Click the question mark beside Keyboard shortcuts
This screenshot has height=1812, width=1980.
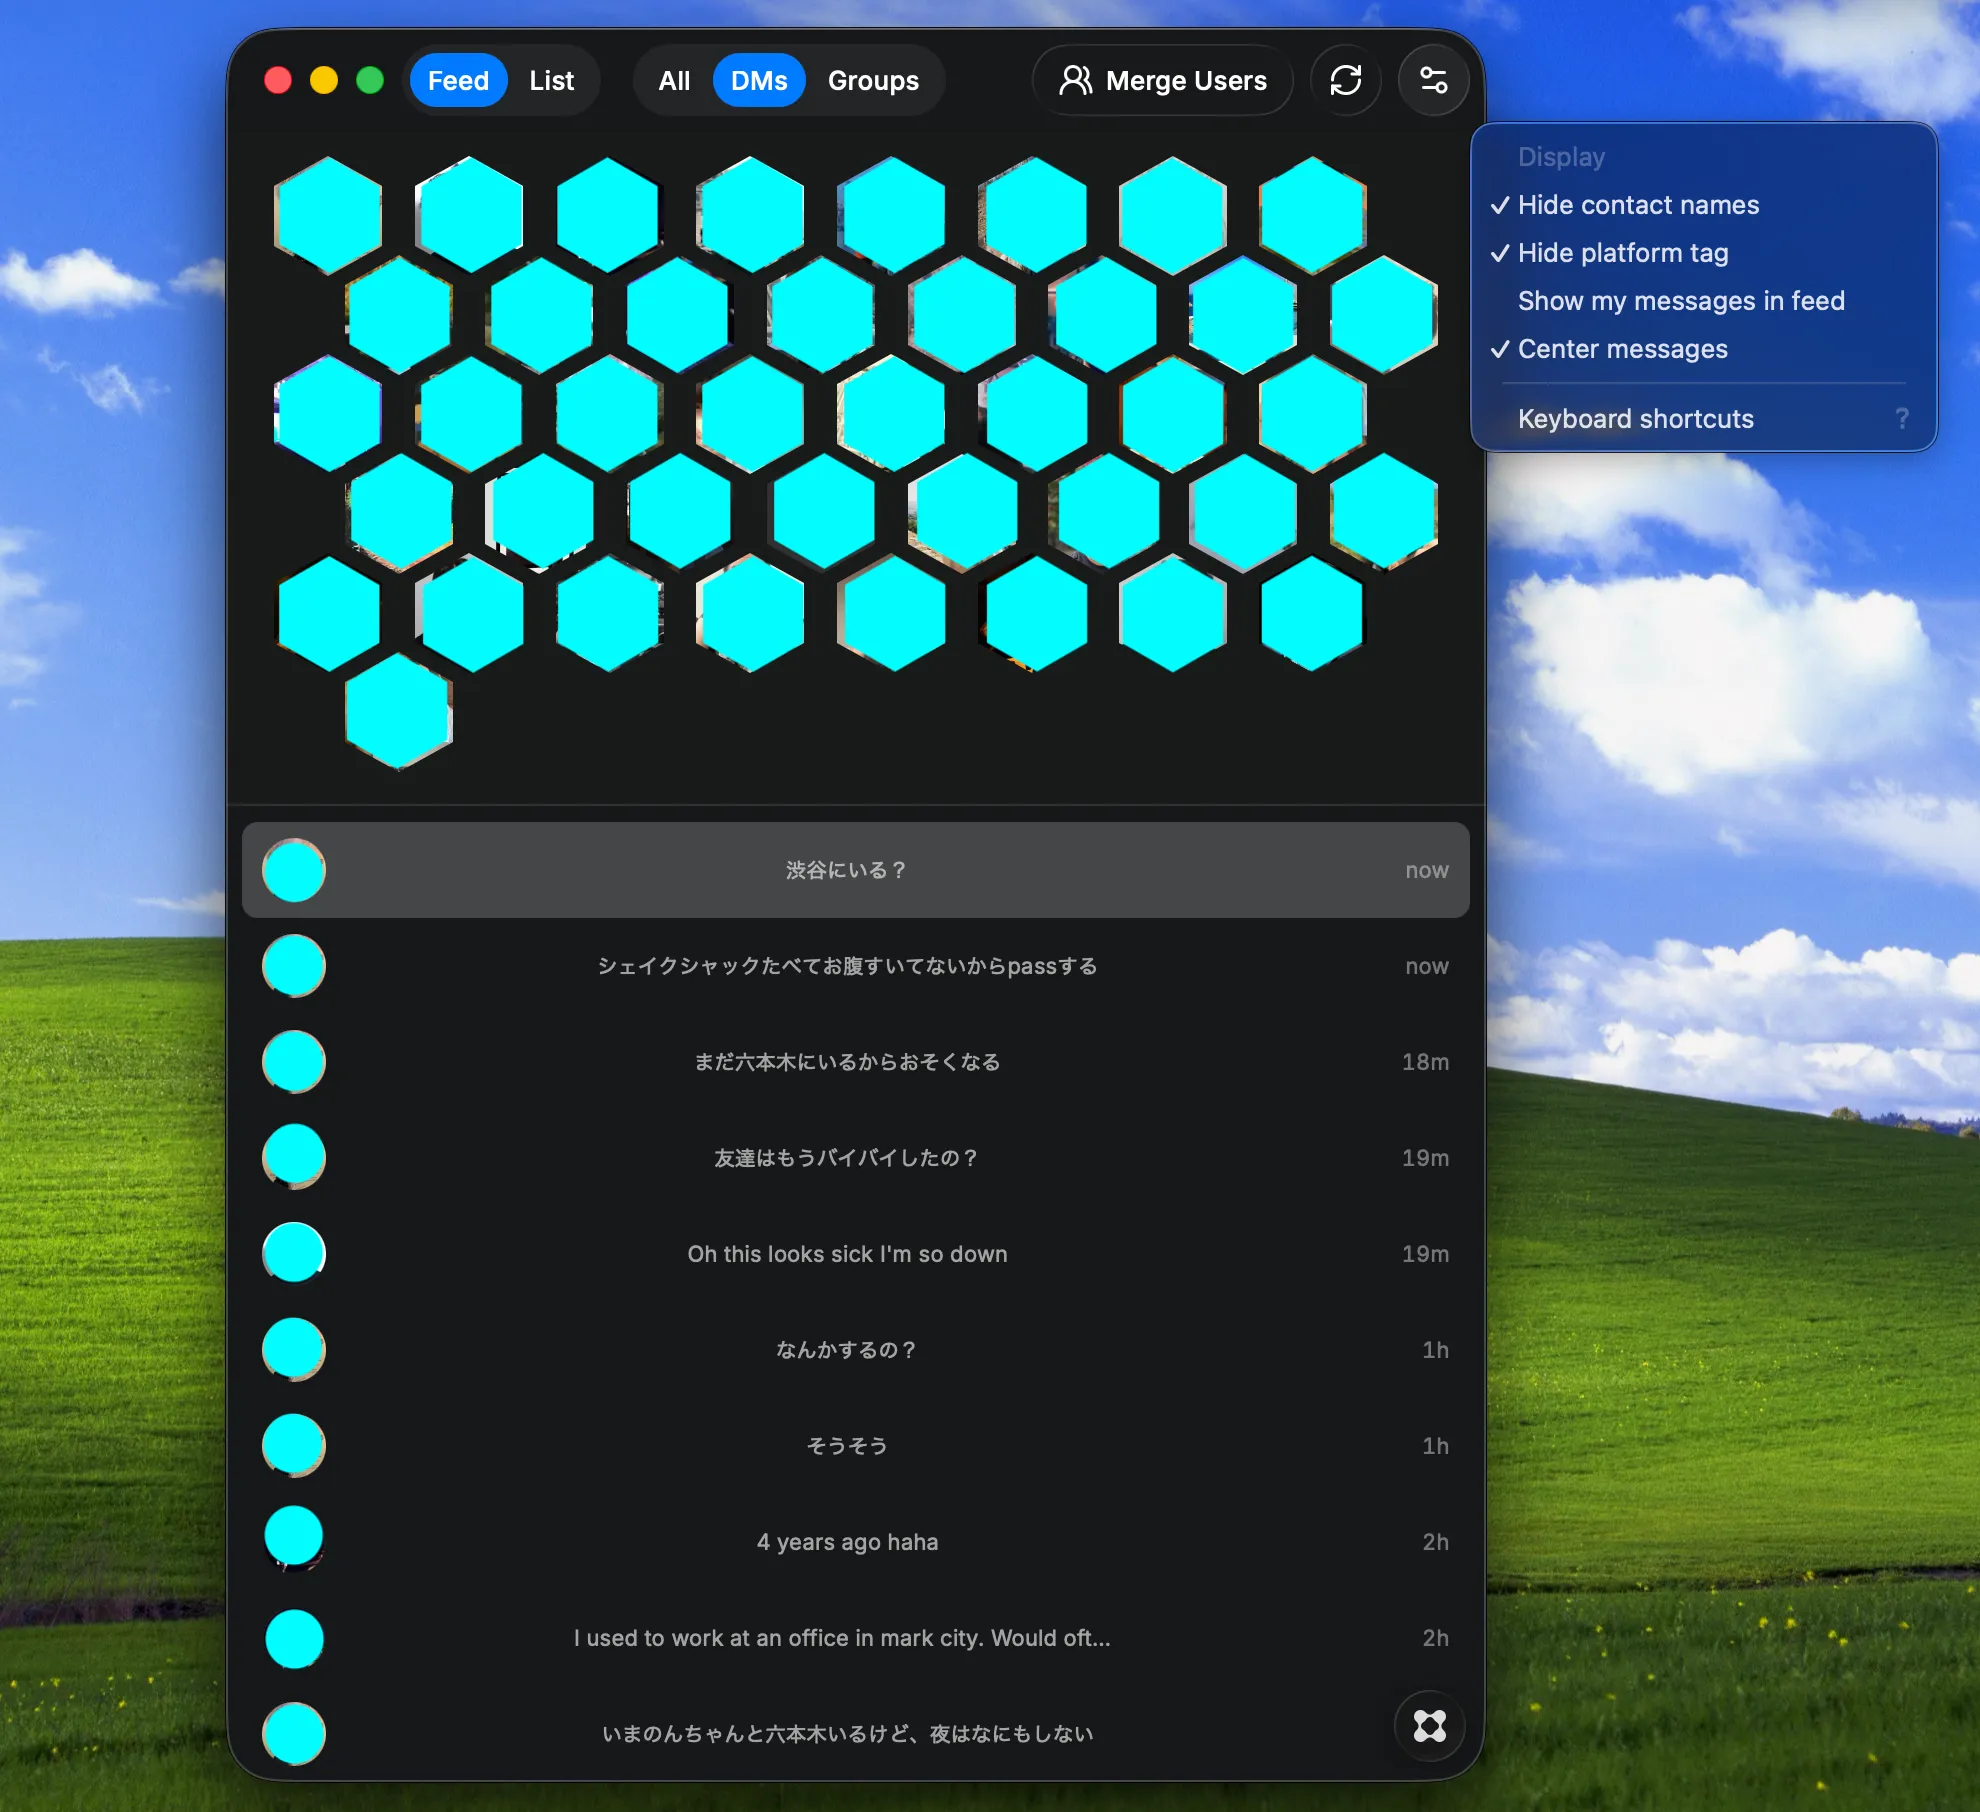(x=1902, y=419)
